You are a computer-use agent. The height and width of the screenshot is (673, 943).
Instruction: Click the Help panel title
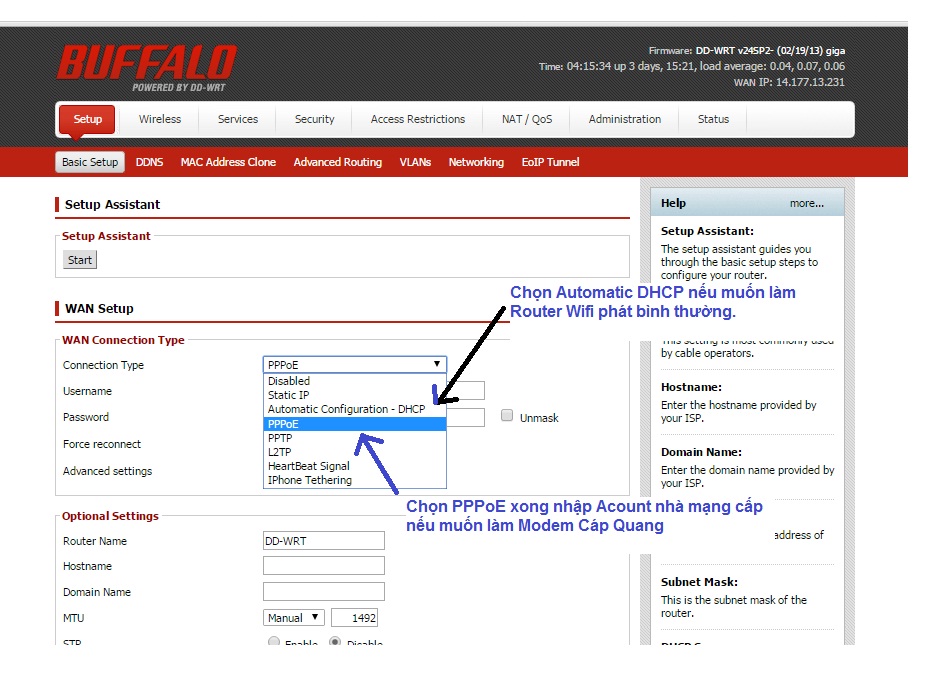pos(673,203)
